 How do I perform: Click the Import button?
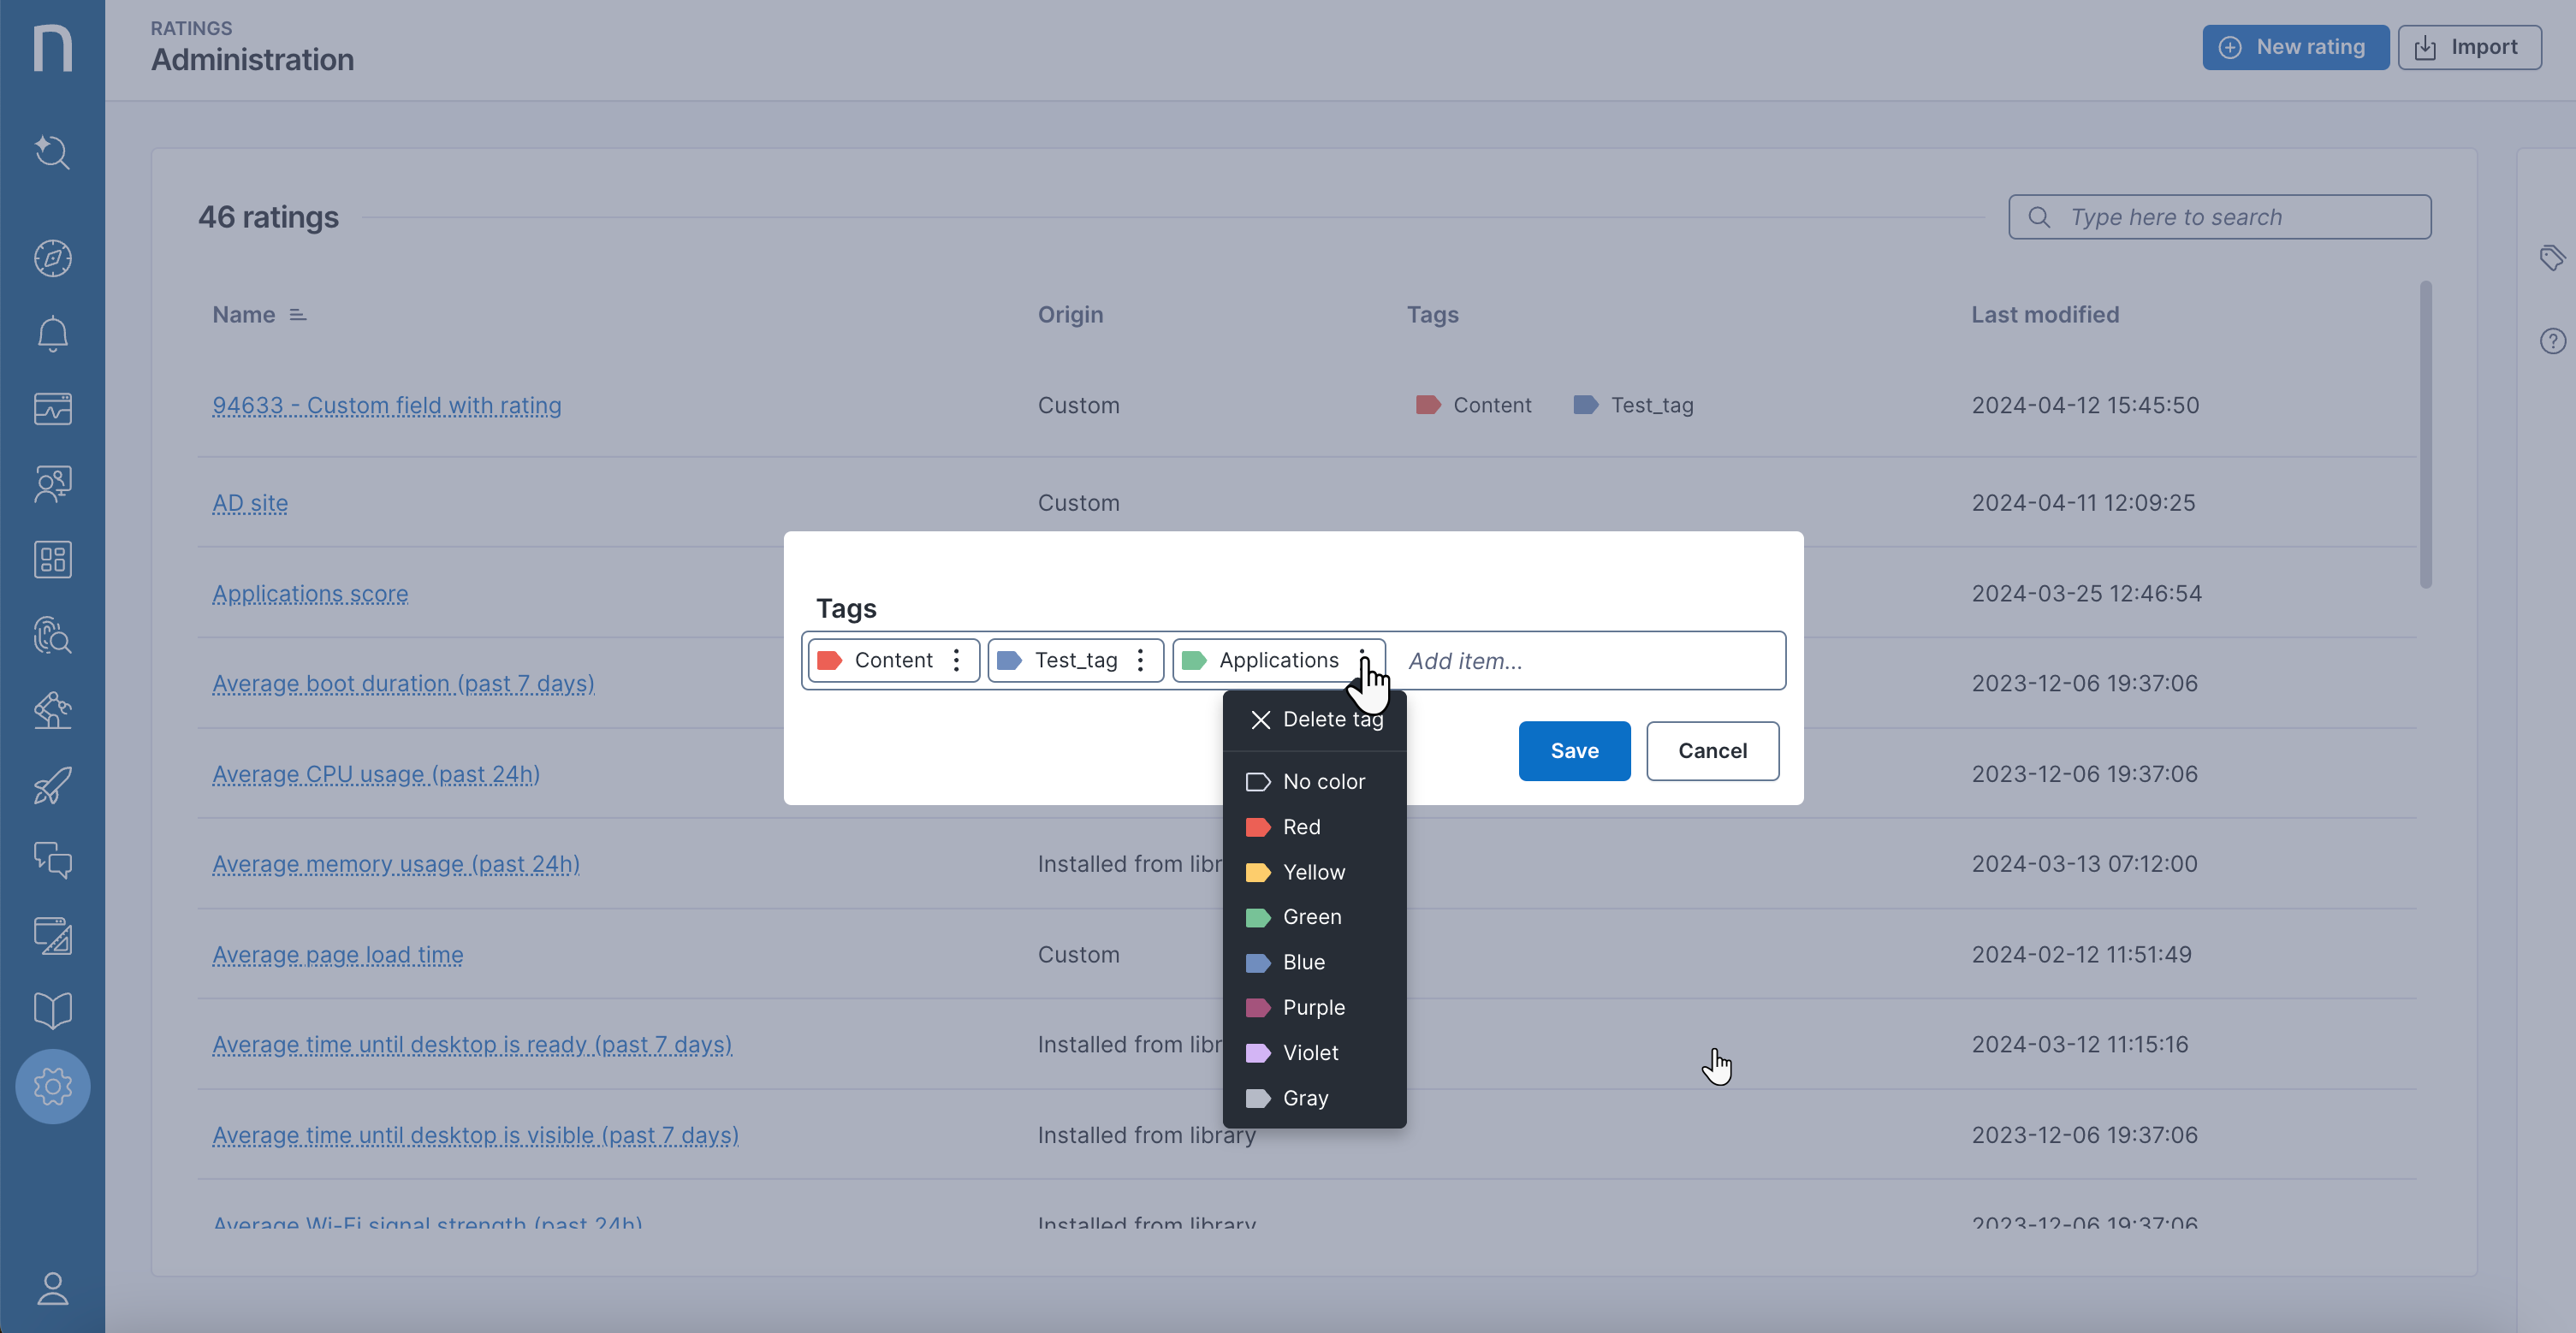click(2469, 47)
